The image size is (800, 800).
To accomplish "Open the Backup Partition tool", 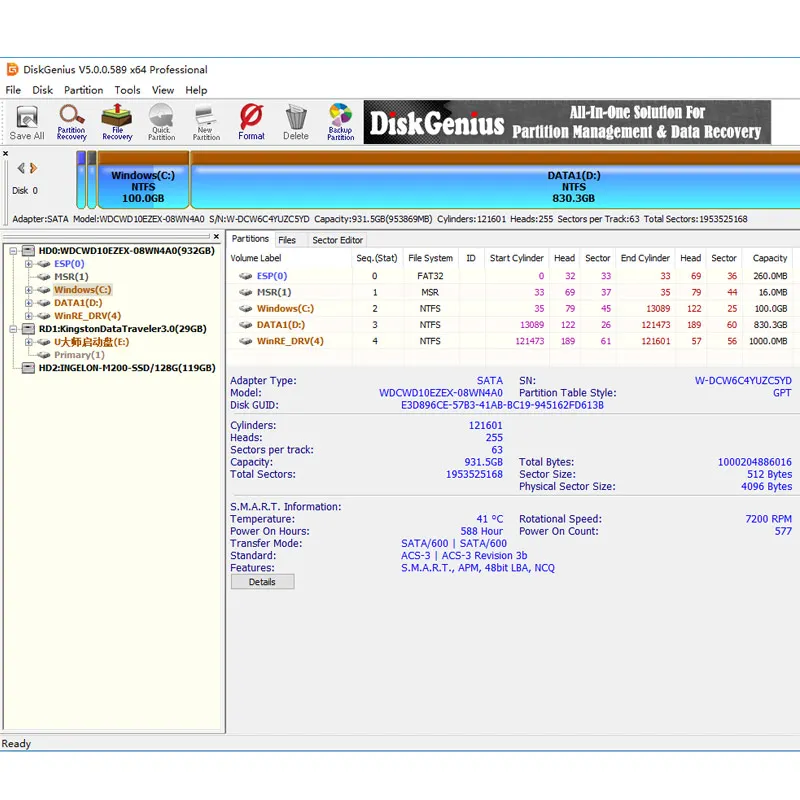I will (x=341, y=122).
